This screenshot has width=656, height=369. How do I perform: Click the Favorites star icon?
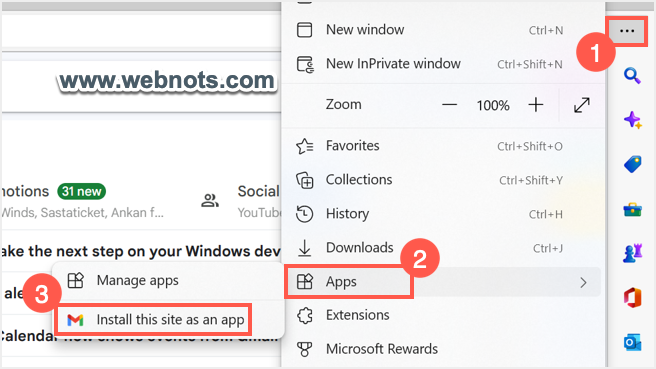(304, 146)
